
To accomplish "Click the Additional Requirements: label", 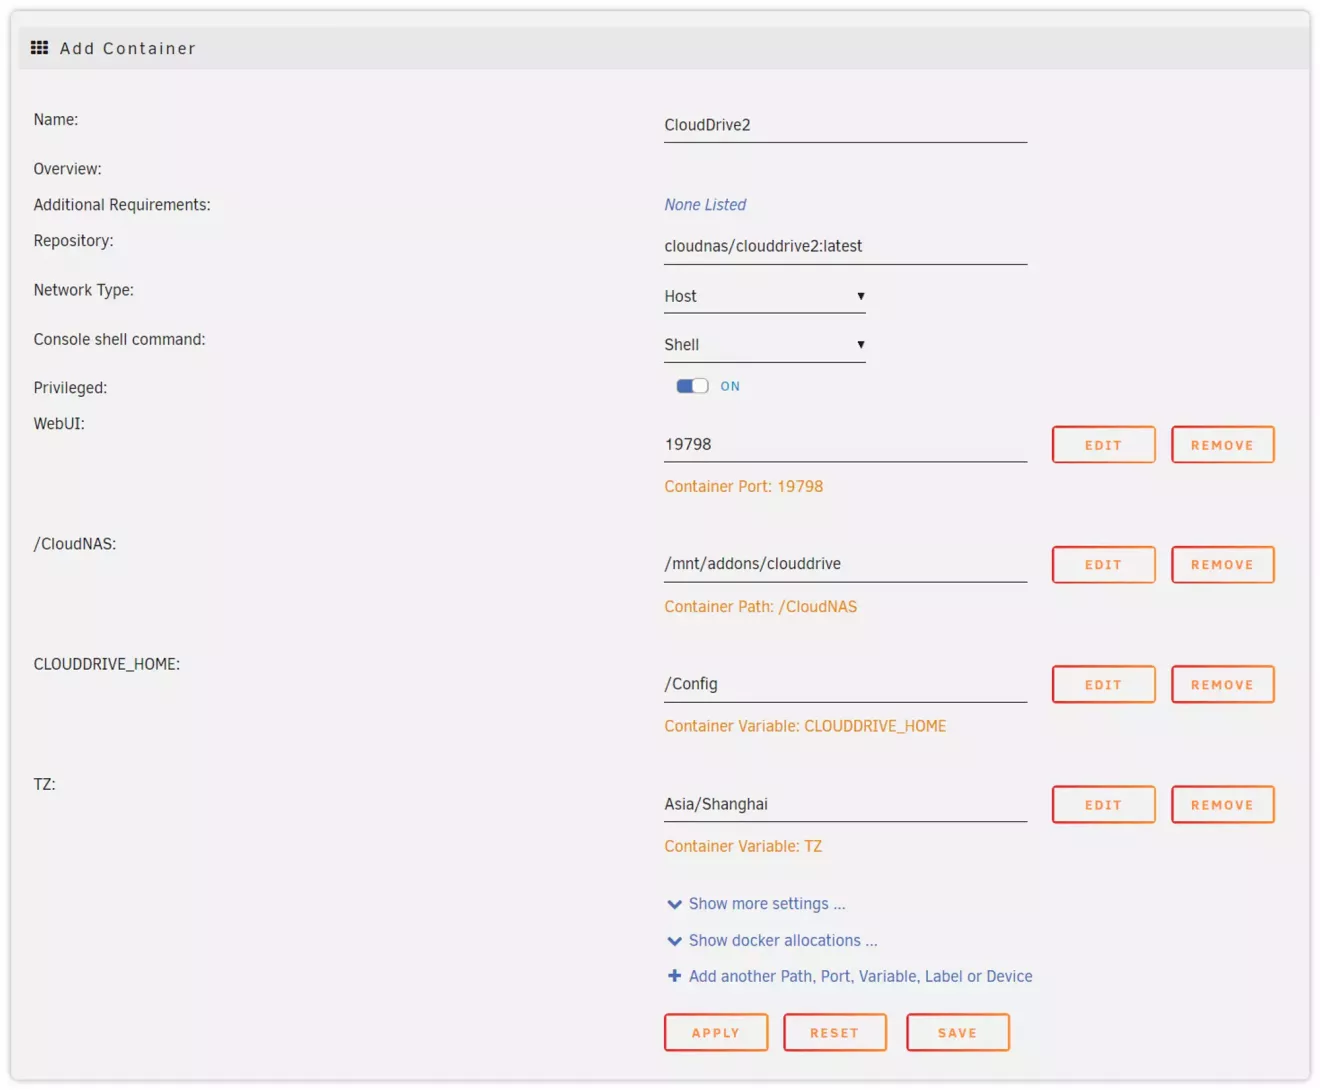I will coord(122,205).
